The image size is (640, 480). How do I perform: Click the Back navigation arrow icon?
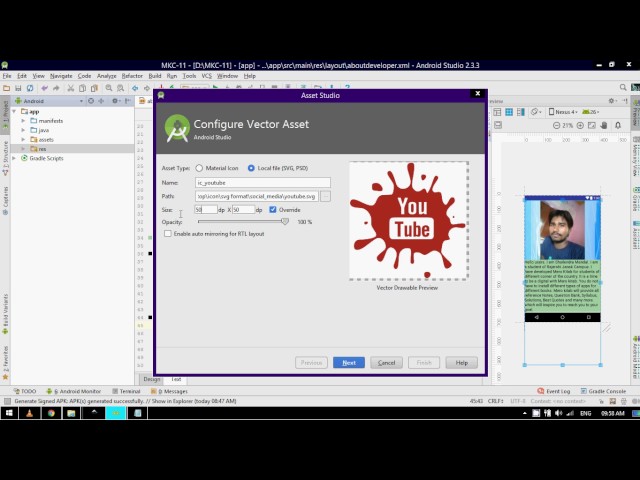(x=135, y=88)
